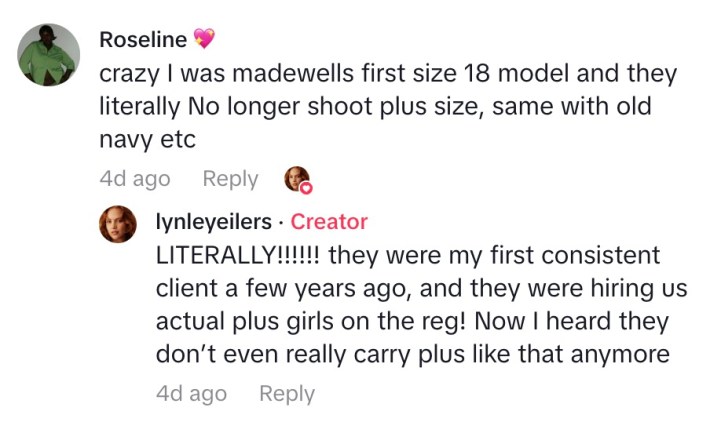Reply to lynleyeilers' comment
Viewport: 710px width, 422px height.
(x=287, y=394)
